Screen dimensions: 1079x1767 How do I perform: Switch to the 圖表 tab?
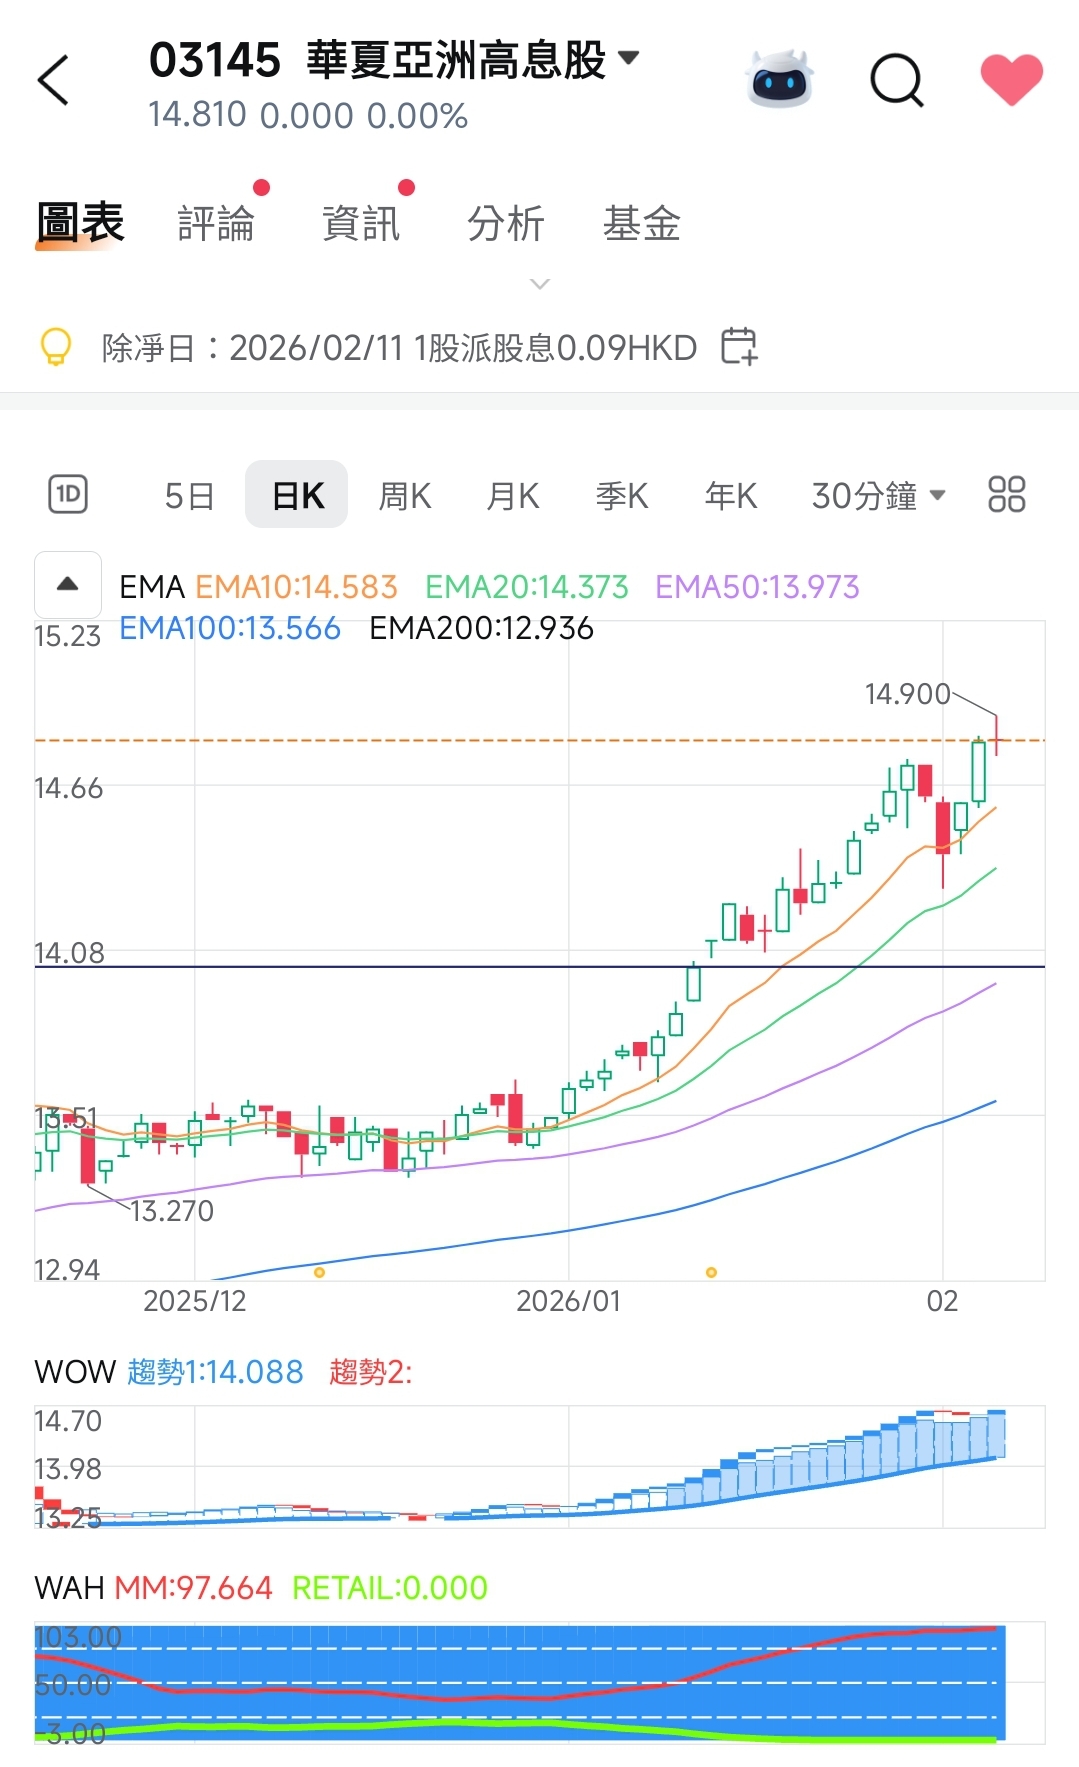tap(80, 223)
